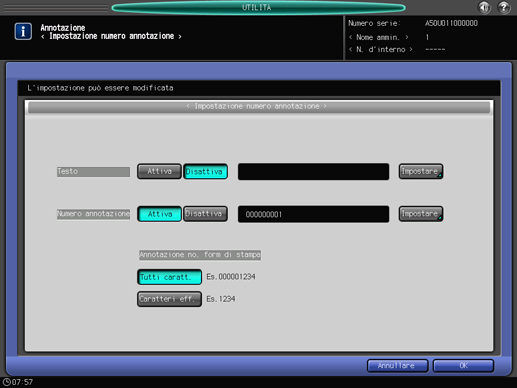Image resolution: width=517 pixels, height=388 pixels.
Task: Click the clock icon beside 07:57
Action: pos(6,382)
